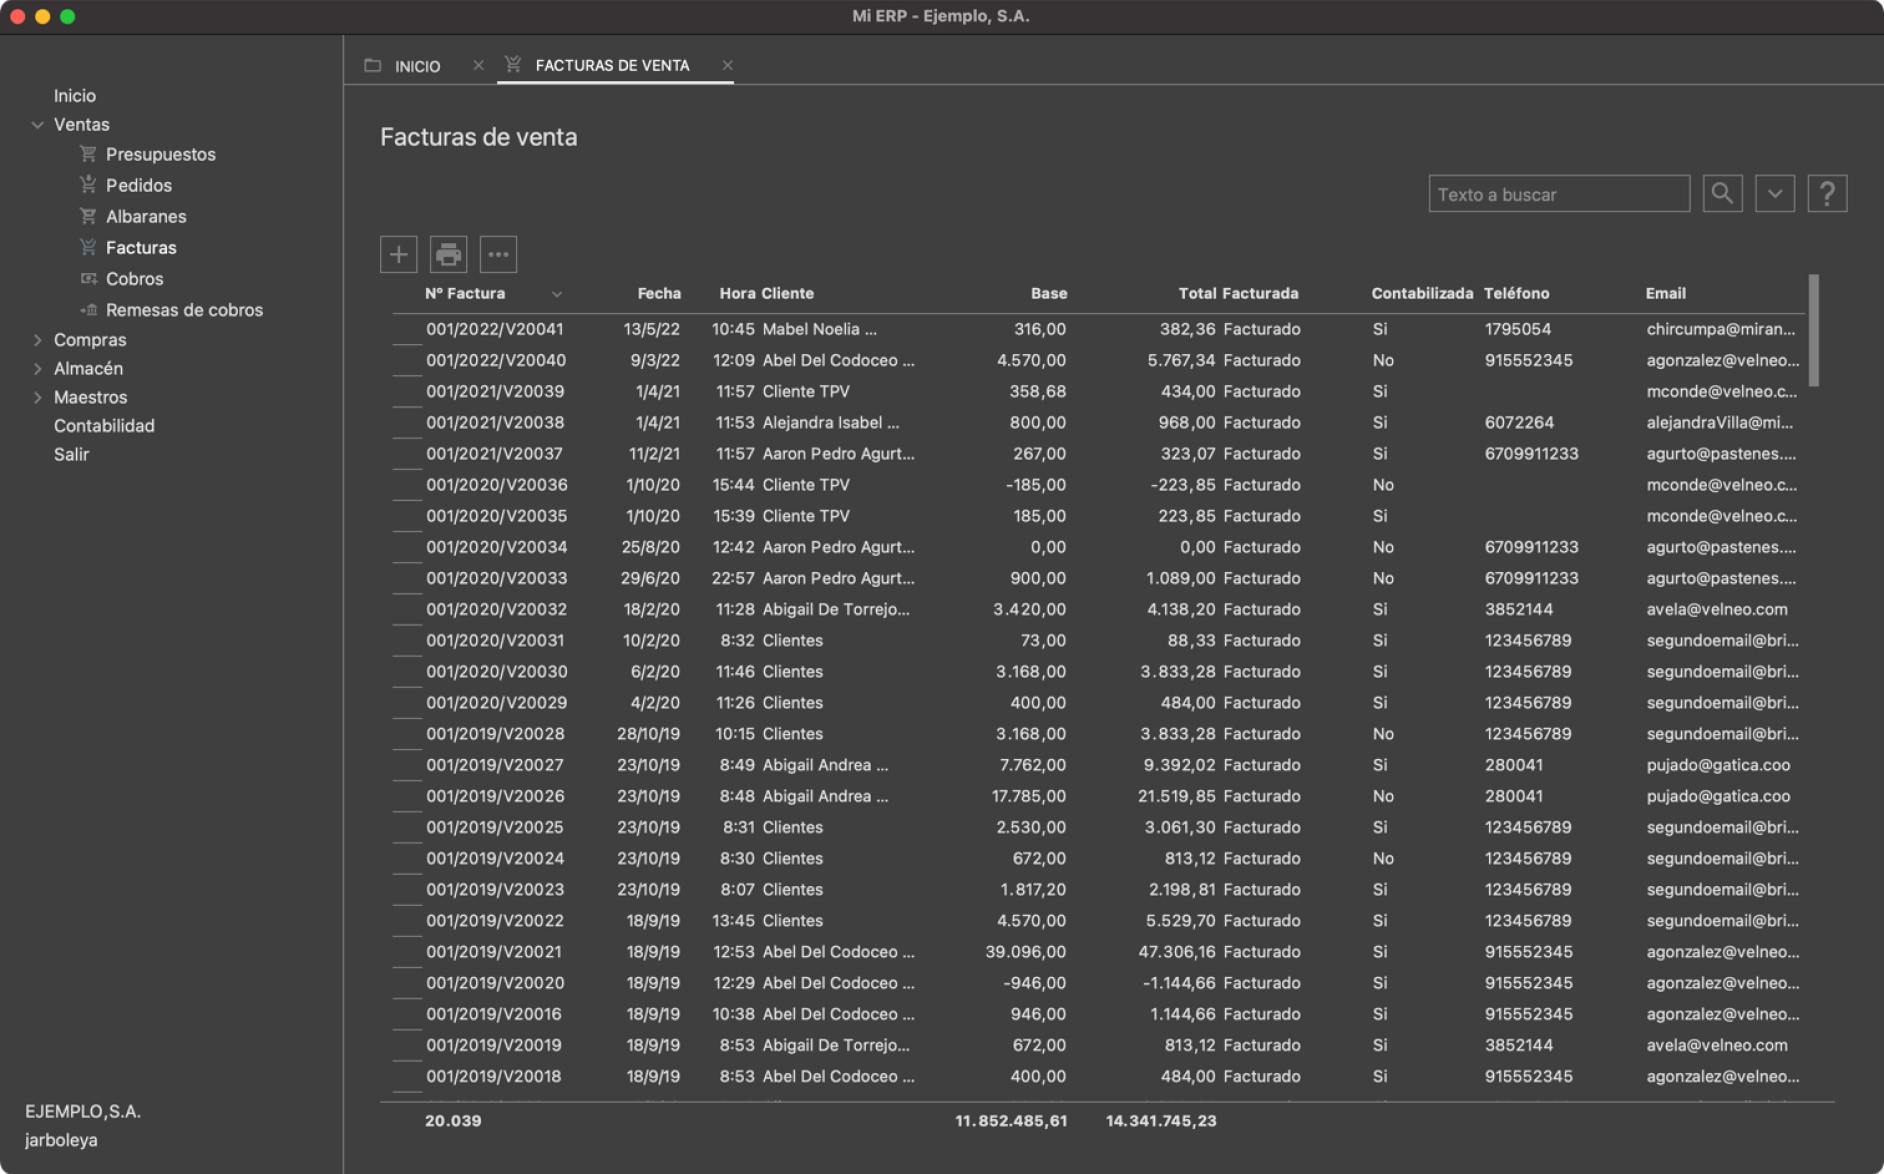This screenshot has height=1174, width=1884.
Task: Open Remesas de cobros in sidebar
Action: (184, 310)
